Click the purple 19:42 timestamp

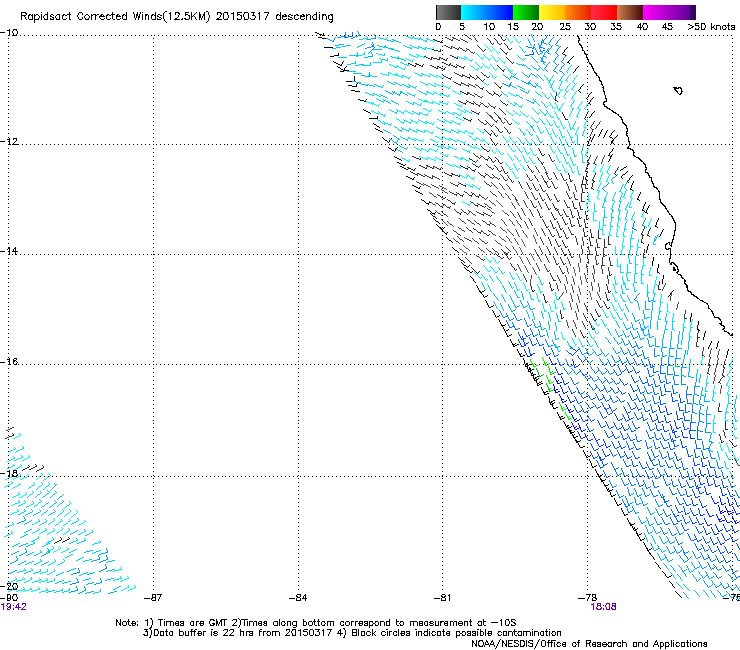click(x=13, y=607)
